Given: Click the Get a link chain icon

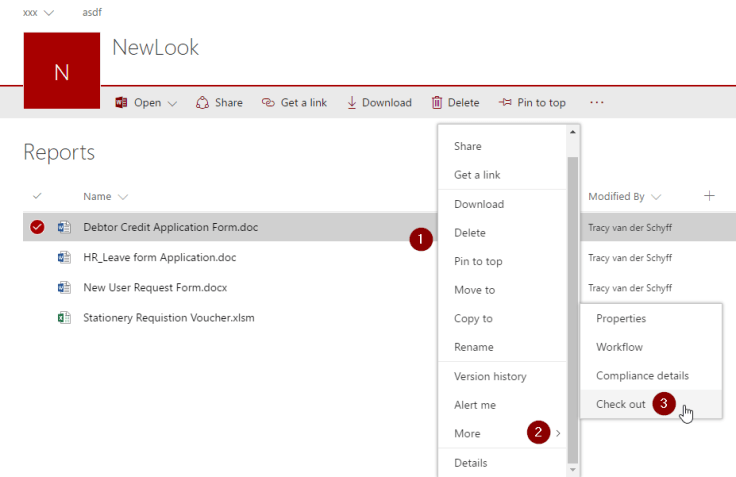Looking at the screenshot, I should (268, 103).
